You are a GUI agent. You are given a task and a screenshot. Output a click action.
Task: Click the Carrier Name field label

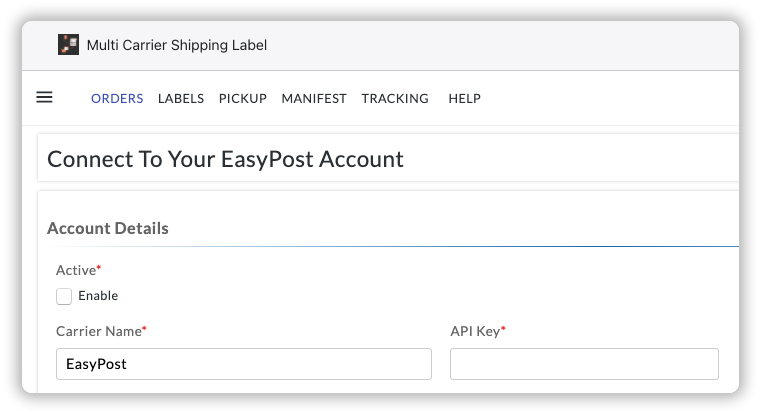[x=98, y=330]
